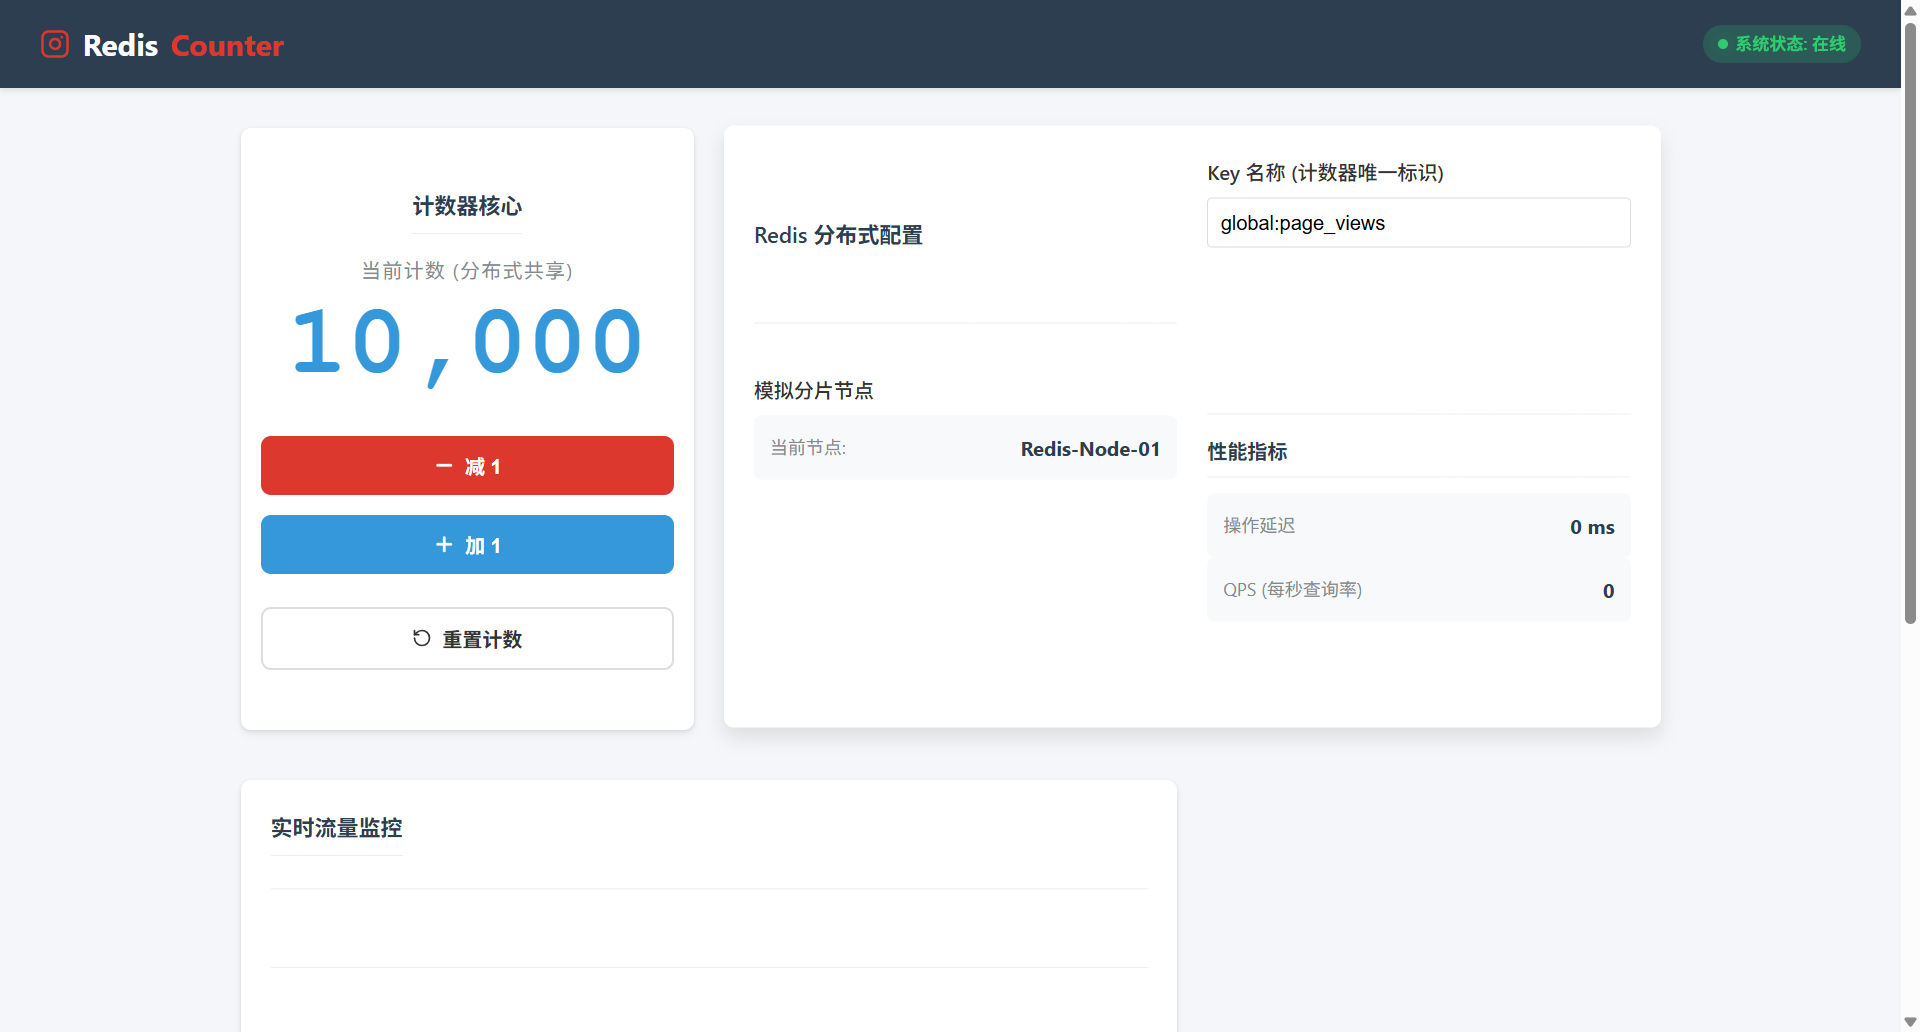The image size is (1920, 1032).
Task: Click the green online status dot
Action: (1722, 44)
